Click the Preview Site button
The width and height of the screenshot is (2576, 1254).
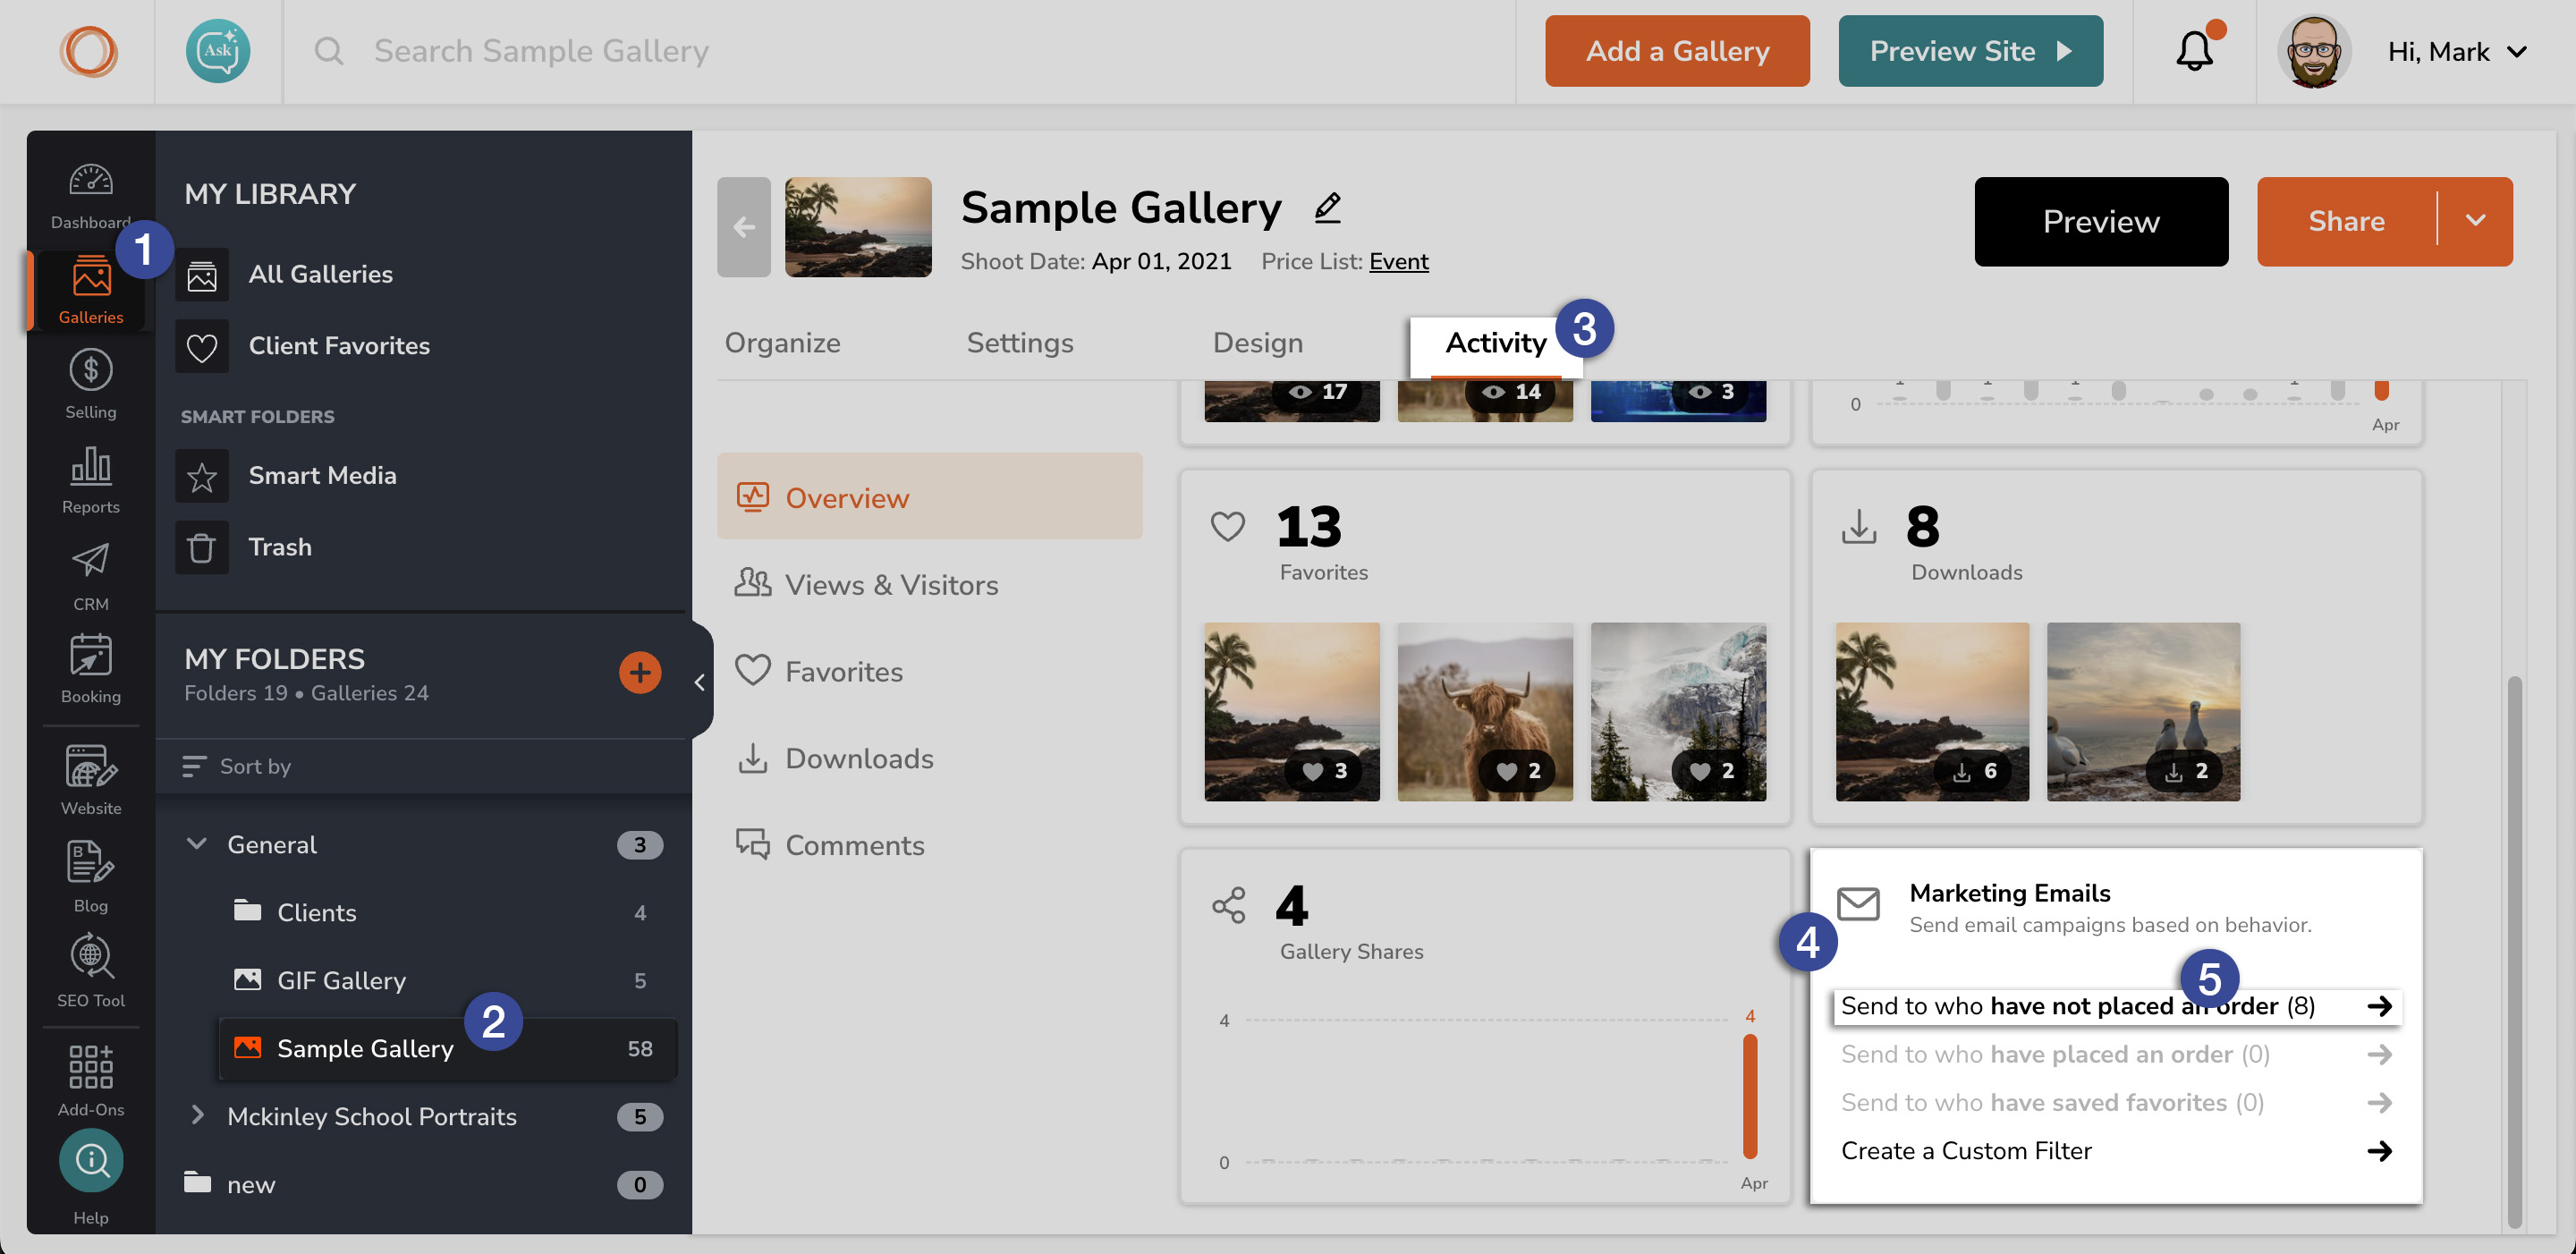click(x=1970, y=51)
